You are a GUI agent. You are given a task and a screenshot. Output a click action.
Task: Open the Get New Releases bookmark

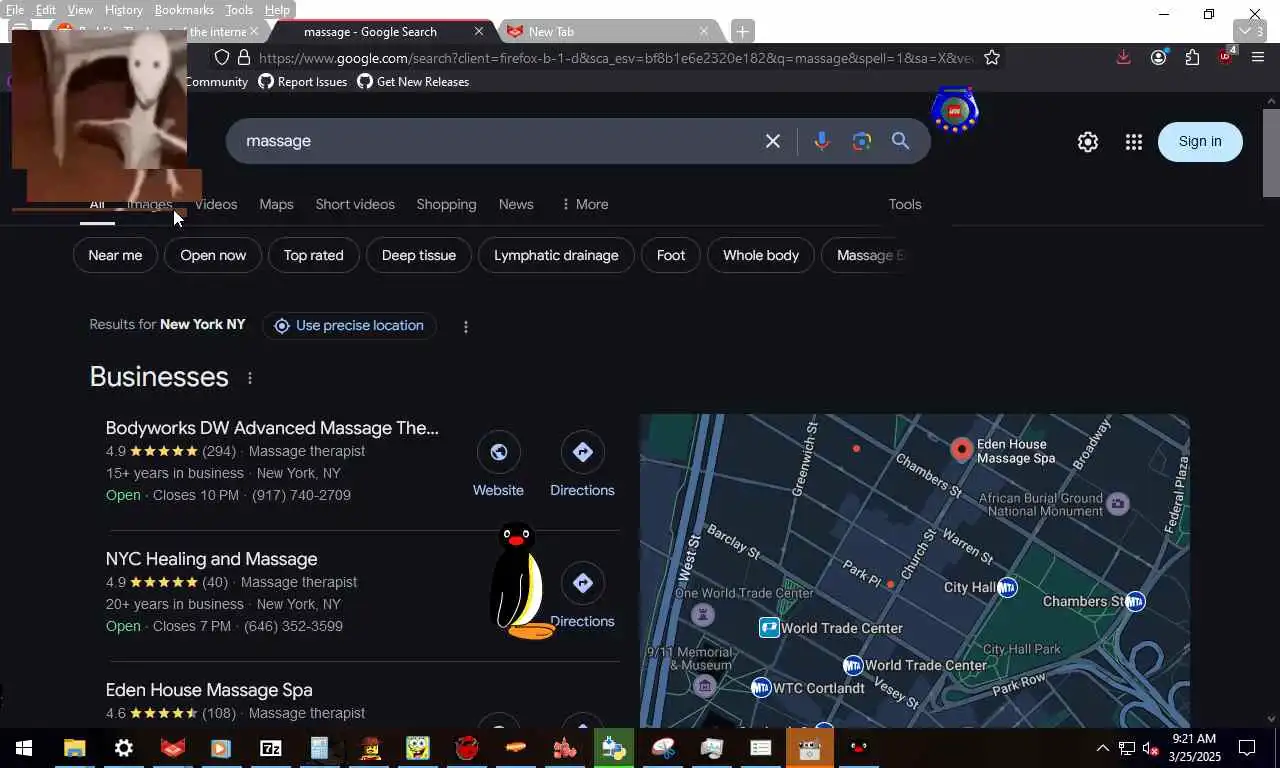[413, 82]
